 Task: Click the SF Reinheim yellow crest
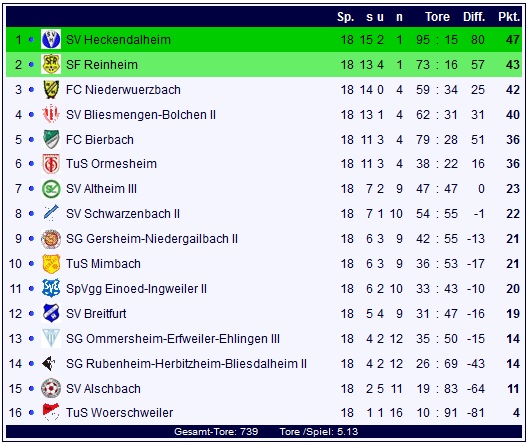[51, 64]
